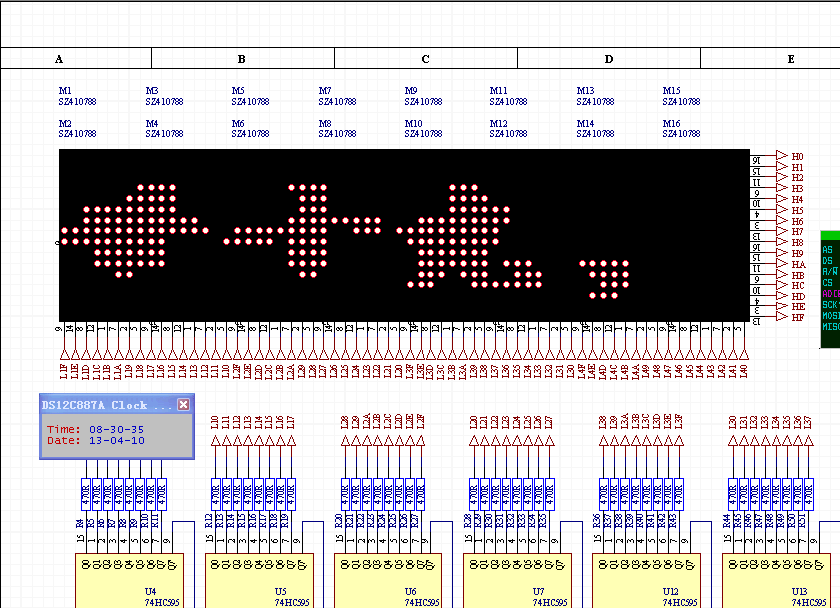Click sheet column header B
Screen dimensions: 840x608
pos(242,58)
